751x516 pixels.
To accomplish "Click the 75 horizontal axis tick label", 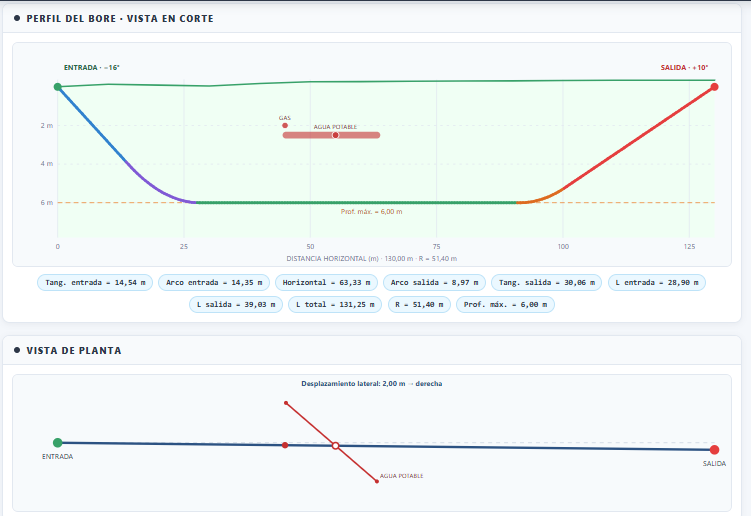I will point(436,247).
